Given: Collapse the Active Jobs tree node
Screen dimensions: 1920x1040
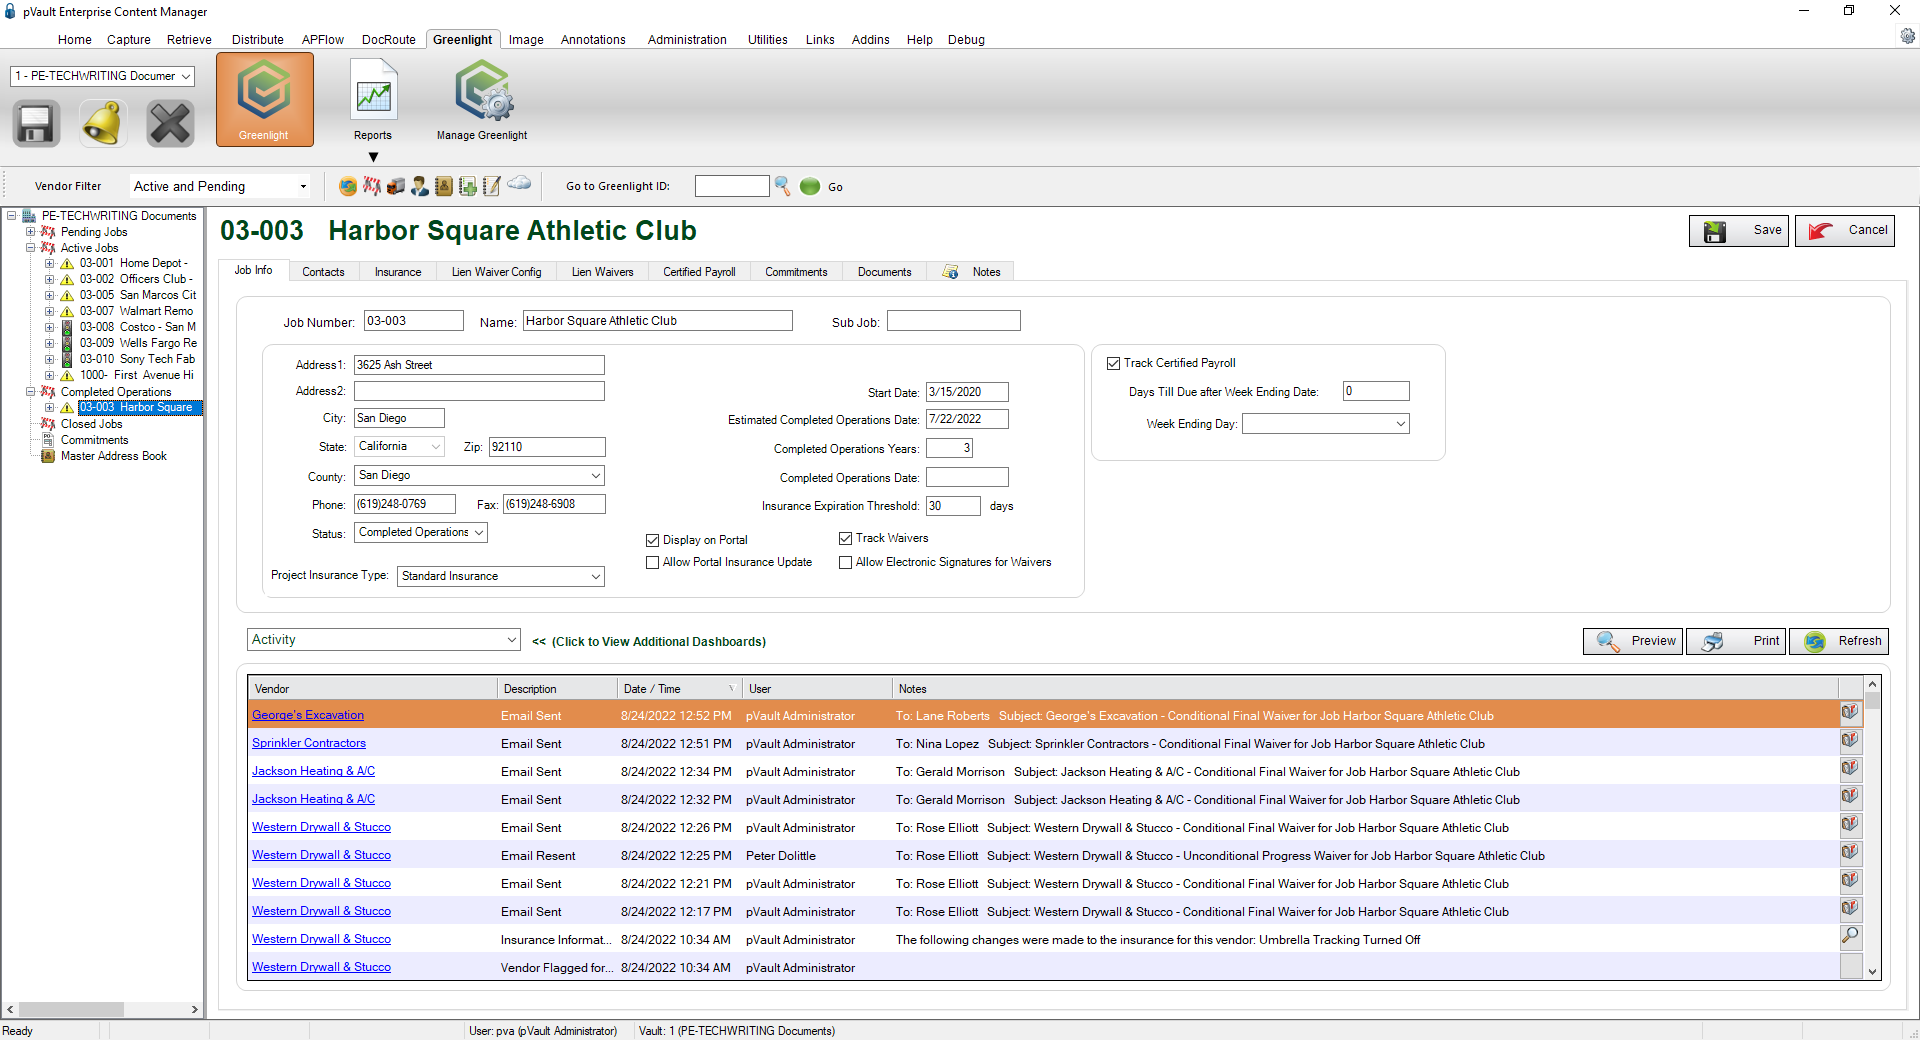Looking at the screenshot, I should 31,248.
